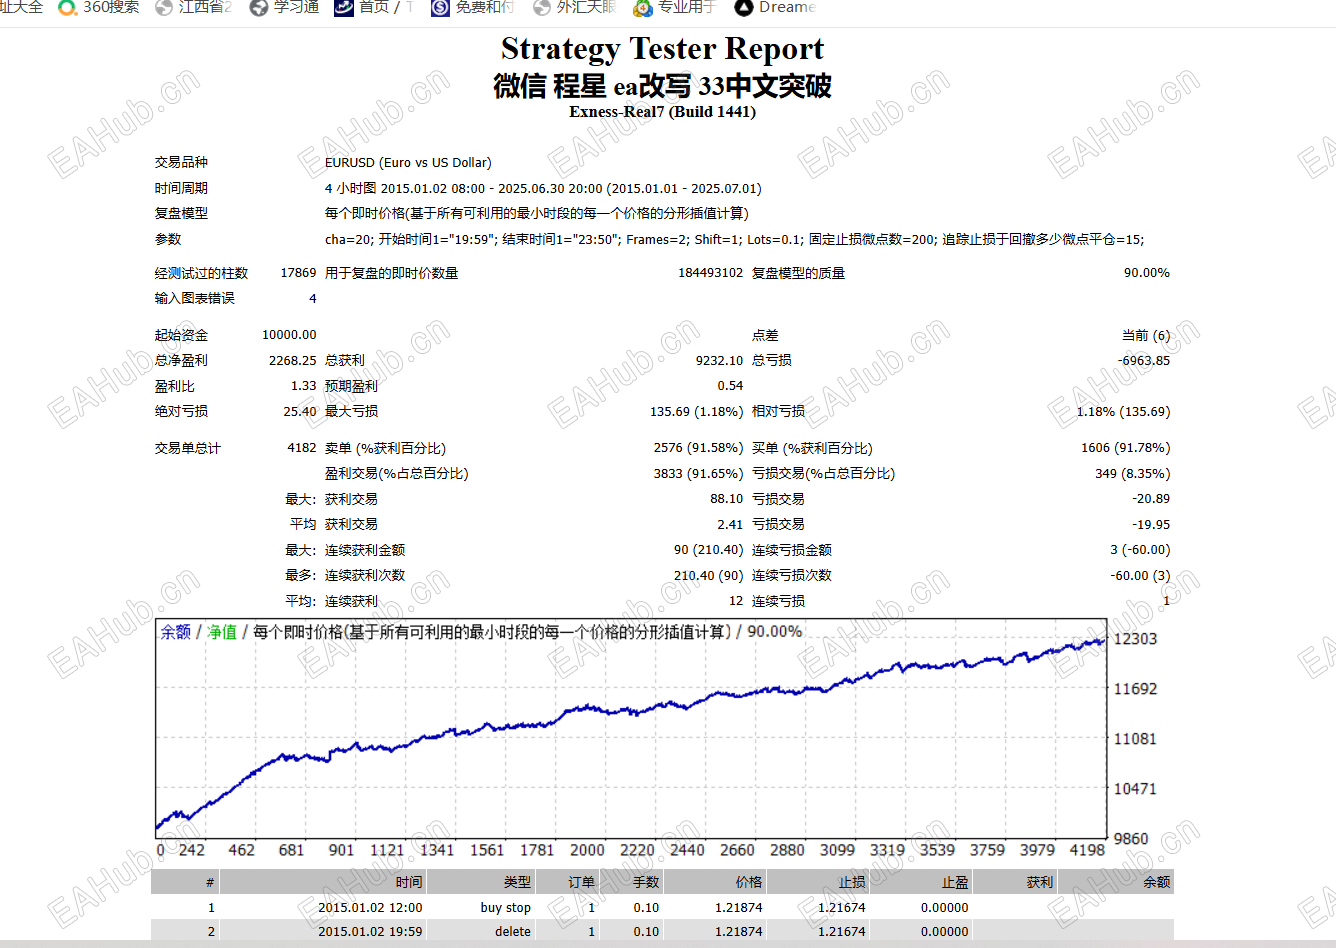Viewport: 1336px width, 948px height.
Task: Click the Dreame bookmark icon
Action: (x=743, y=8)
